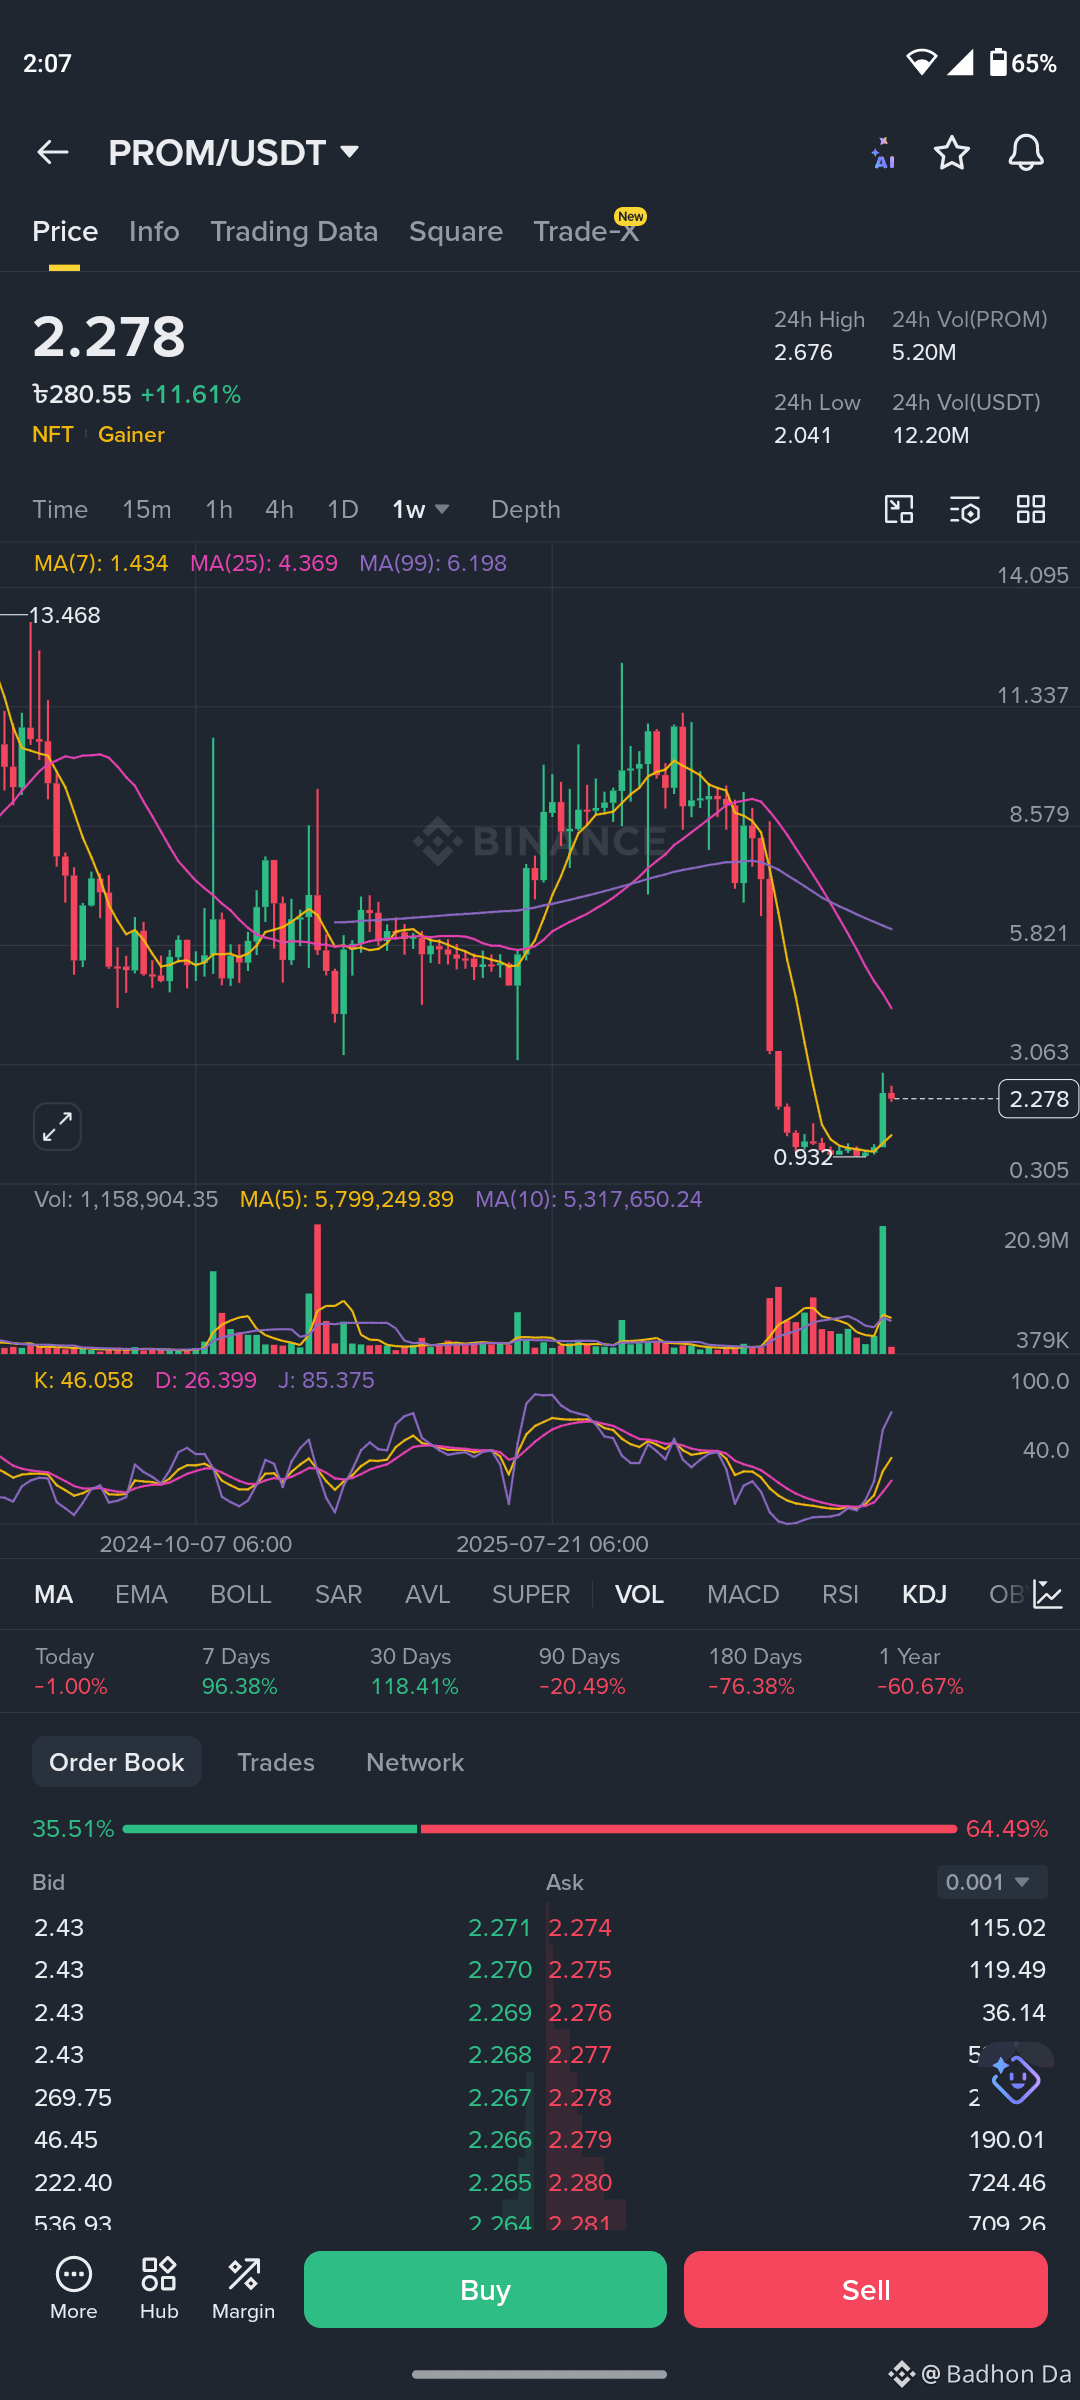Tap the chart drawing tools icon
This screenshot has height=2400, width=1080.
tap(899, 510)
